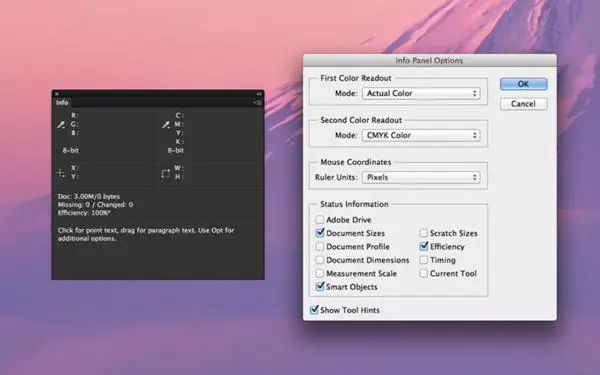Screen dimensions: 600x375
Task: Click the Cancel button
Action: click(523, 104)
